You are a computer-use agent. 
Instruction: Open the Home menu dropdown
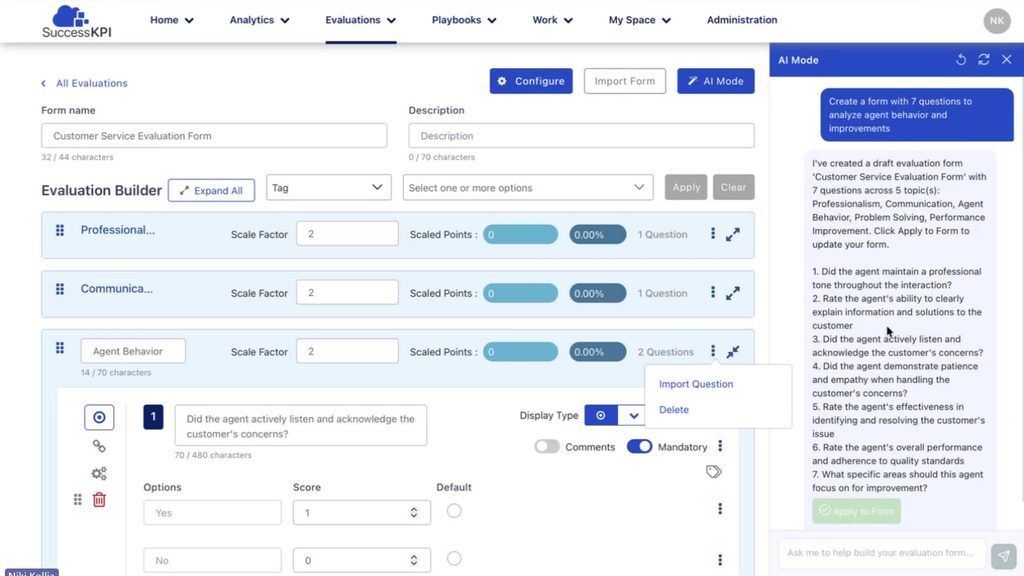point(172,20)
